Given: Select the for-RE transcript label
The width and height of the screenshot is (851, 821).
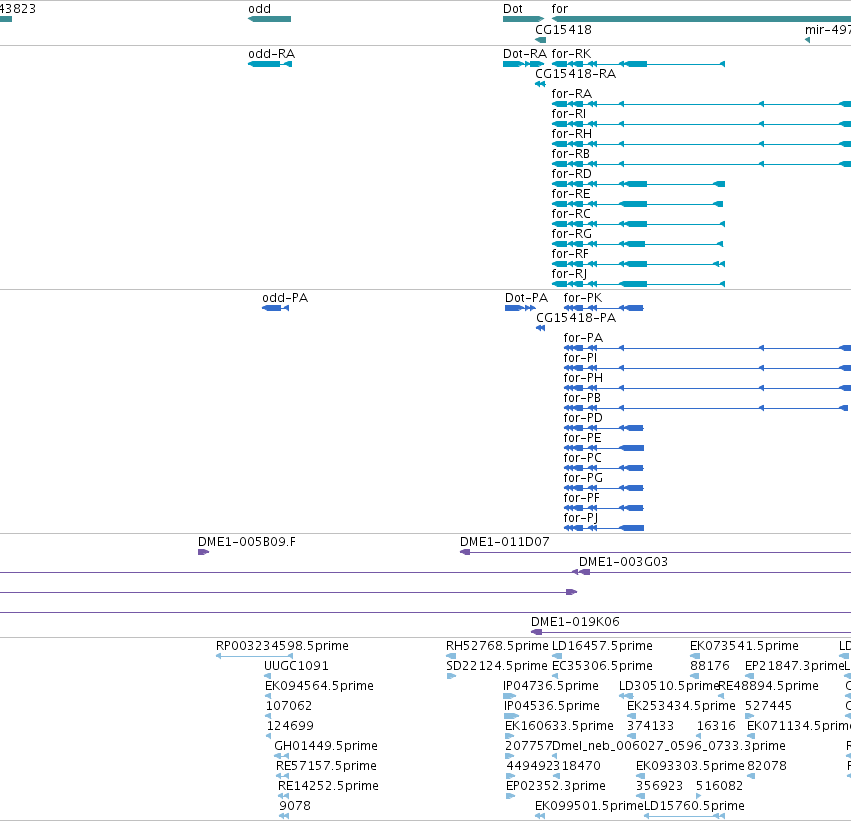Looking at the screenshot, I should (570, 194).
